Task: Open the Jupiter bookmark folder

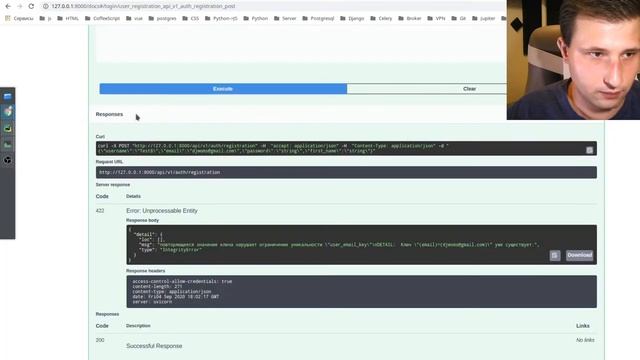Action: point(483,18)
